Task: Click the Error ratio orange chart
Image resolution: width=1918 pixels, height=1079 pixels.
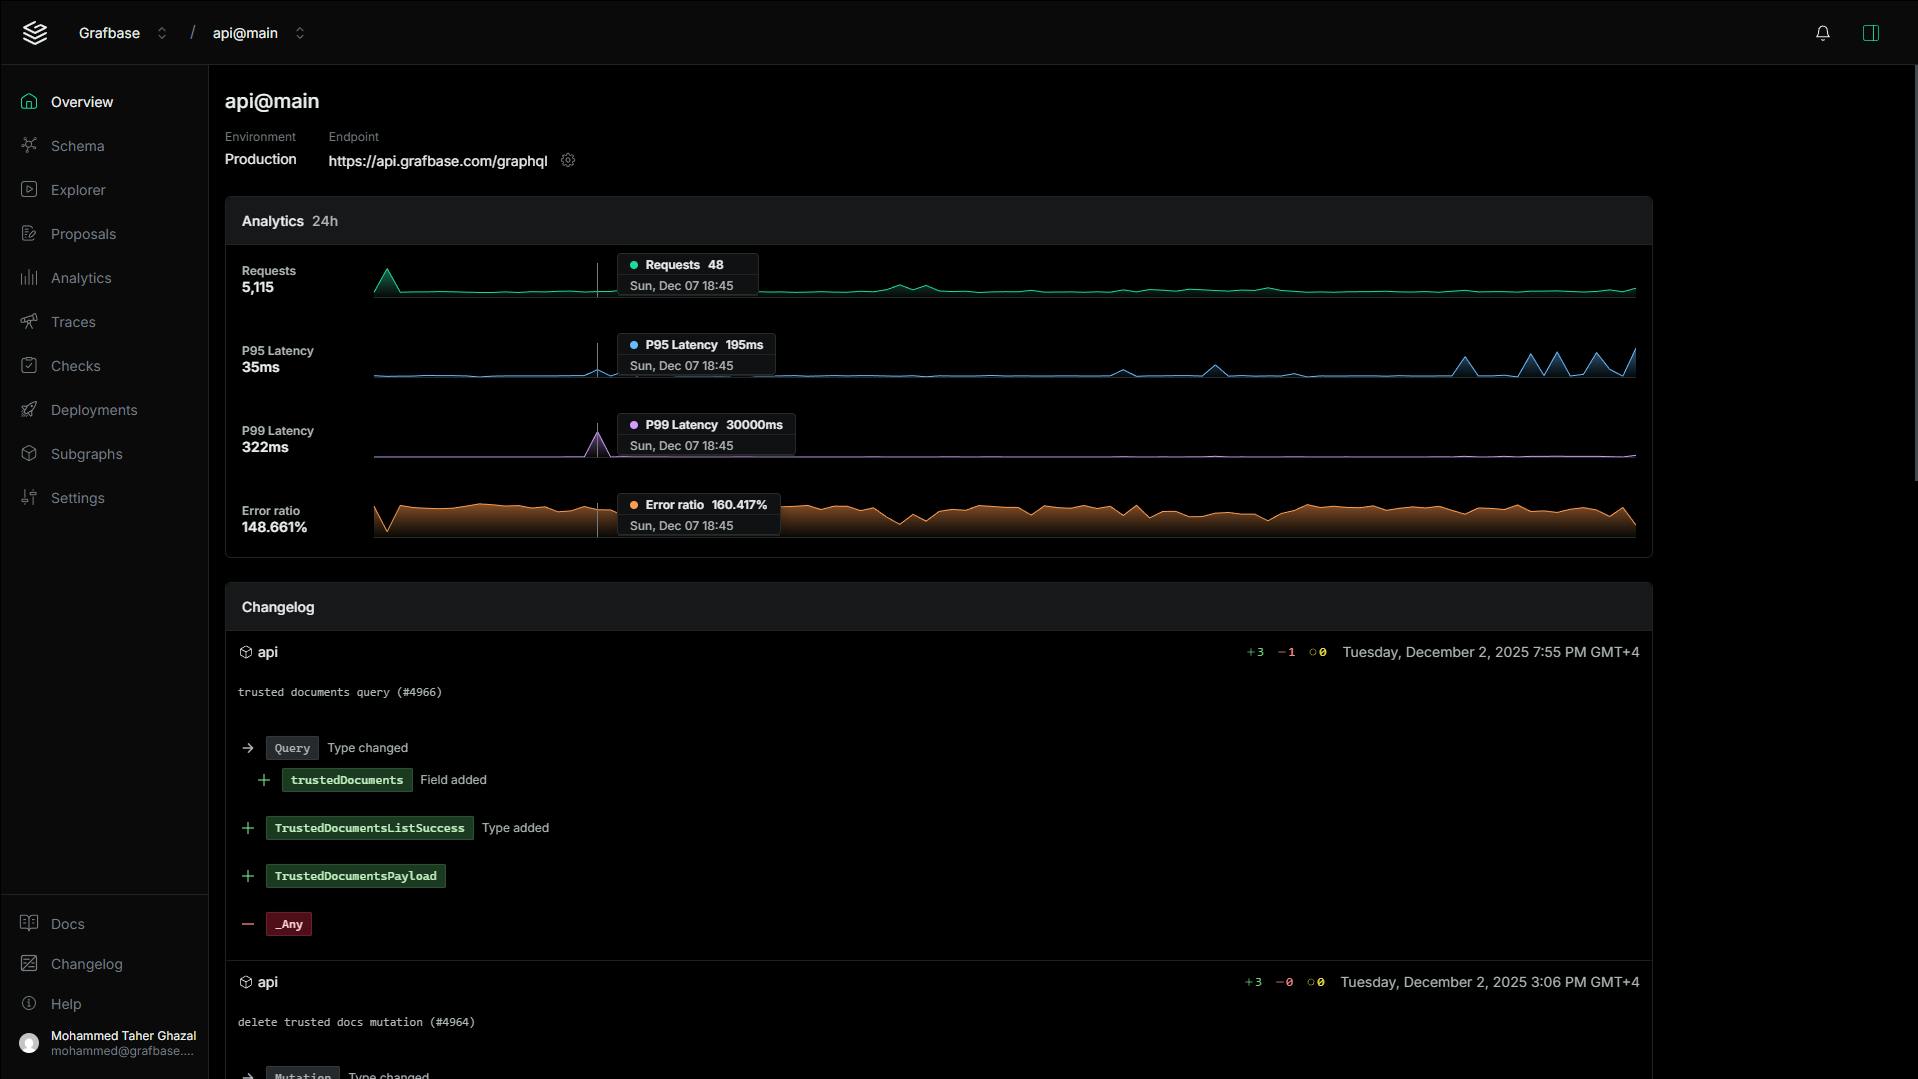Action: (x=1100, y=520)
